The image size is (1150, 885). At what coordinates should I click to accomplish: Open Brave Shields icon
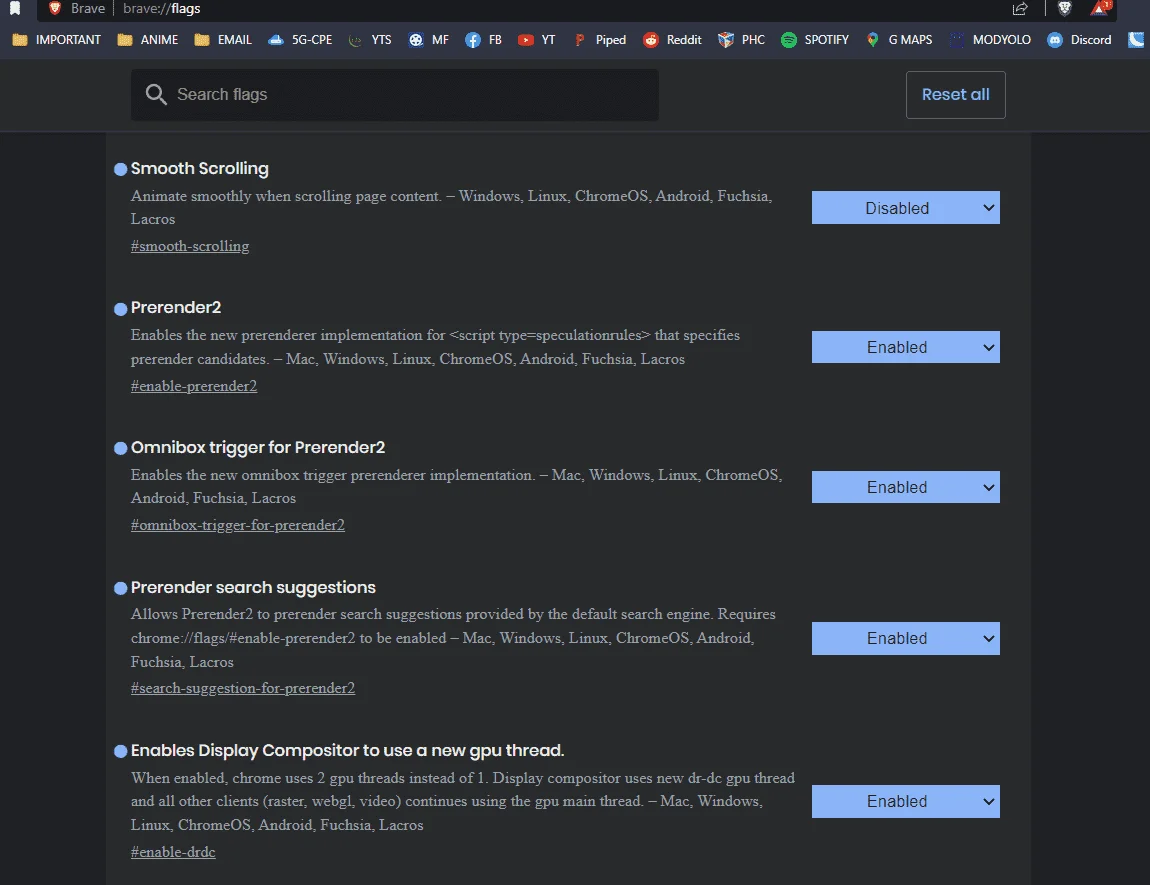pos(1065,9)
